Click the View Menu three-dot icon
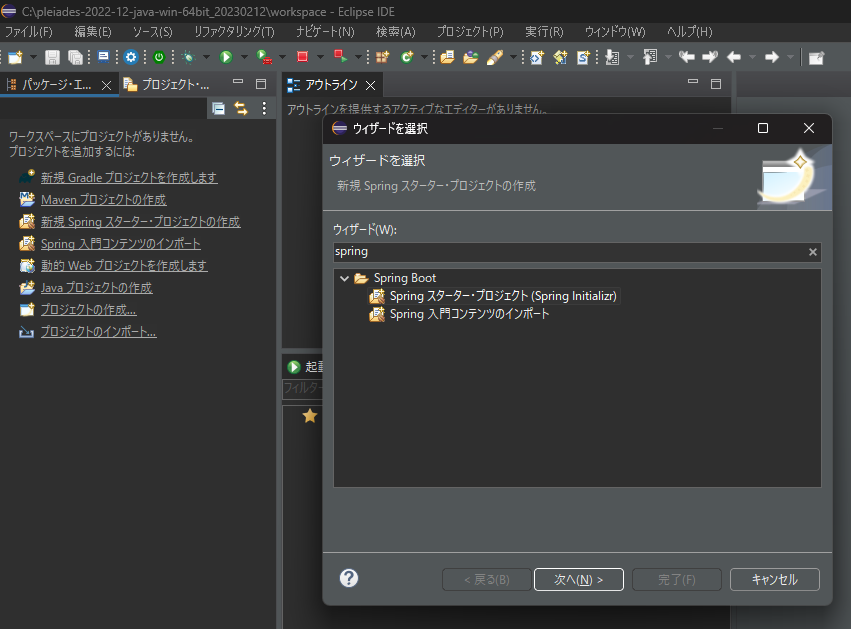Viewport: 851px width, 629px height. pyautogui.click(x=264, y=106)
